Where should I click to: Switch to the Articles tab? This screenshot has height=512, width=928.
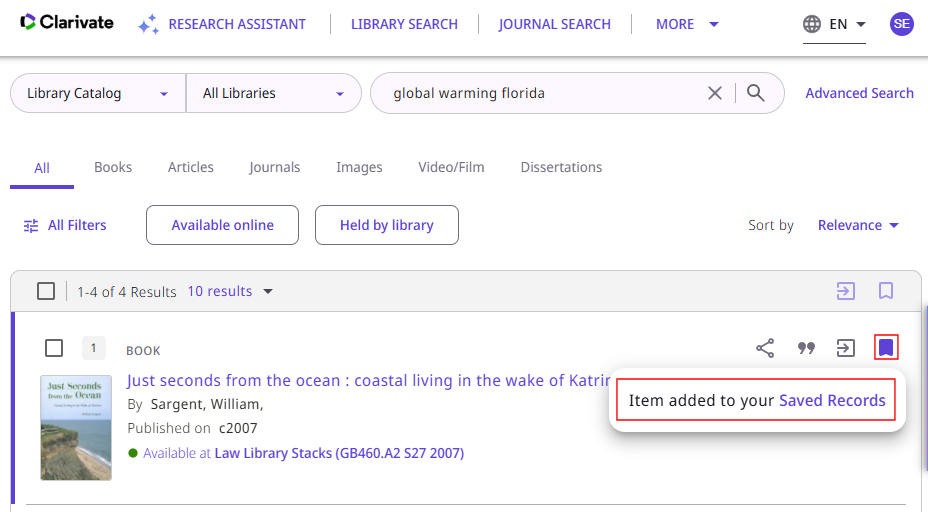(x=190, y=167)
